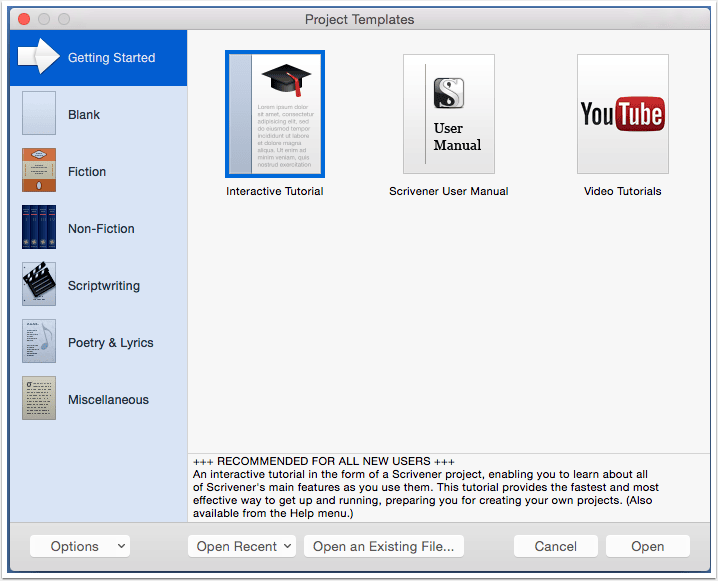Click the graduation cap Interactive Tutorial thumbnail
718x581 pixels.
pyautogui.click(x=275, y=114)
